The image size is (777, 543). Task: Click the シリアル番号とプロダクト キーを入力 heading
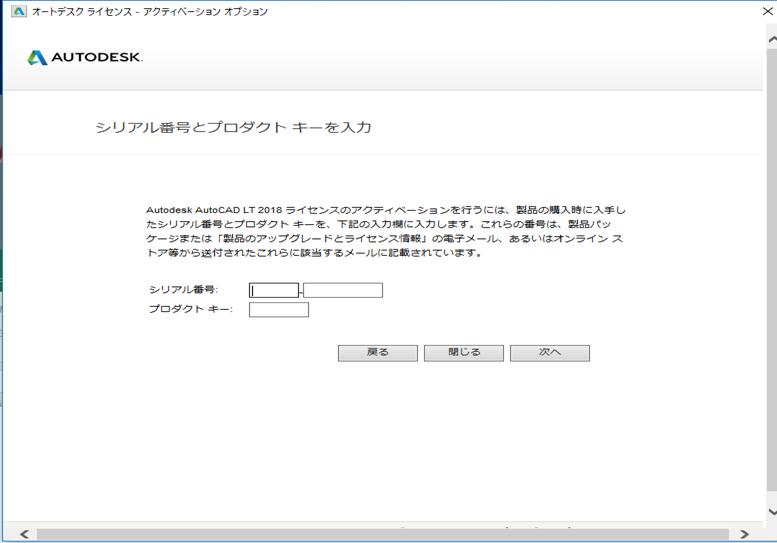click(233, 127)
